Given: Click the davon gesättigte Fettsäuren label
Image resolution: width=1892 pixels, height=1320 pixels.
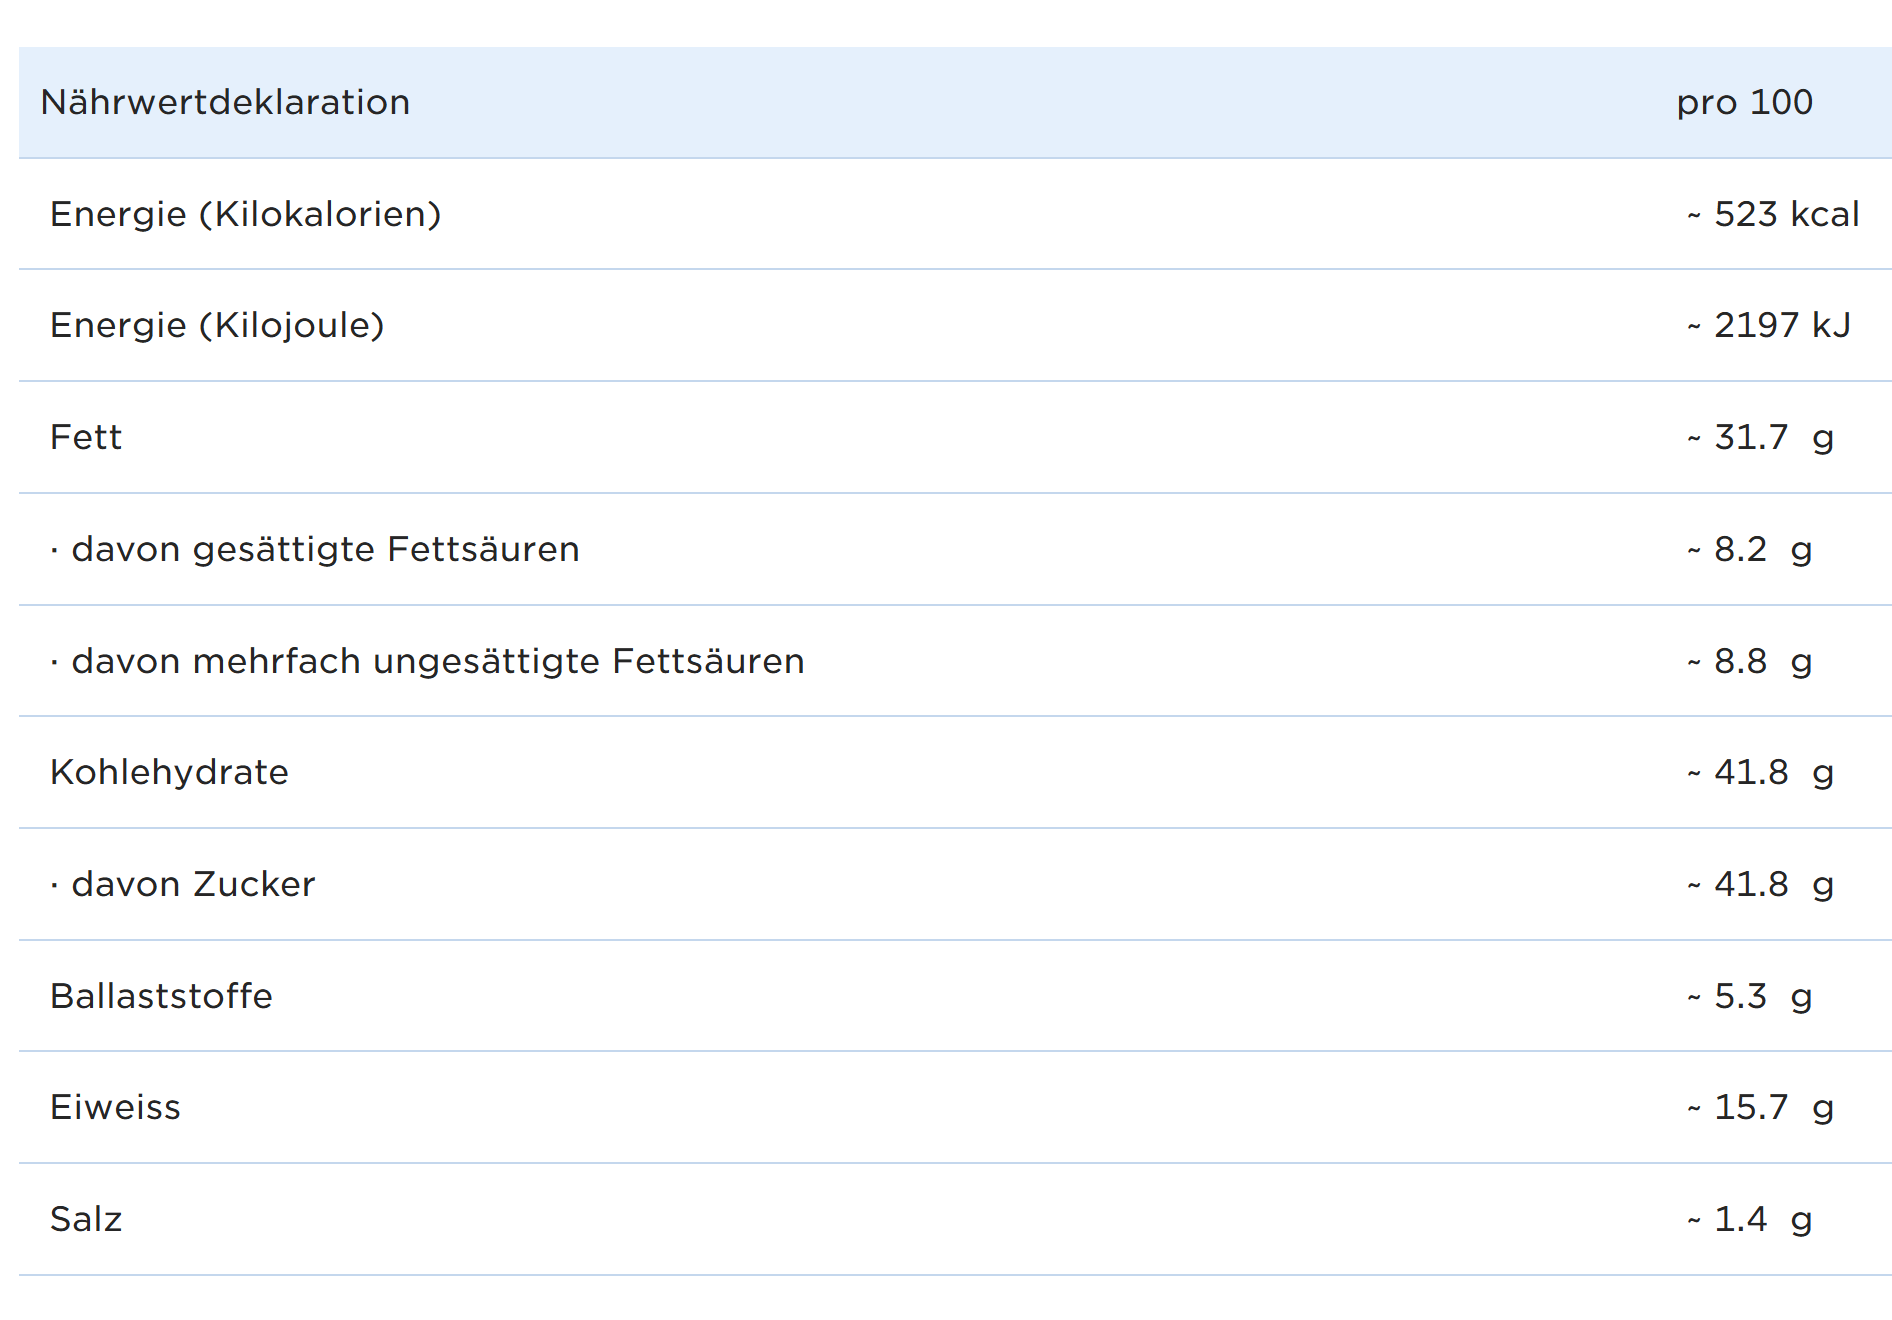Looking at the screenshot, I should click(x=324, y=549).
